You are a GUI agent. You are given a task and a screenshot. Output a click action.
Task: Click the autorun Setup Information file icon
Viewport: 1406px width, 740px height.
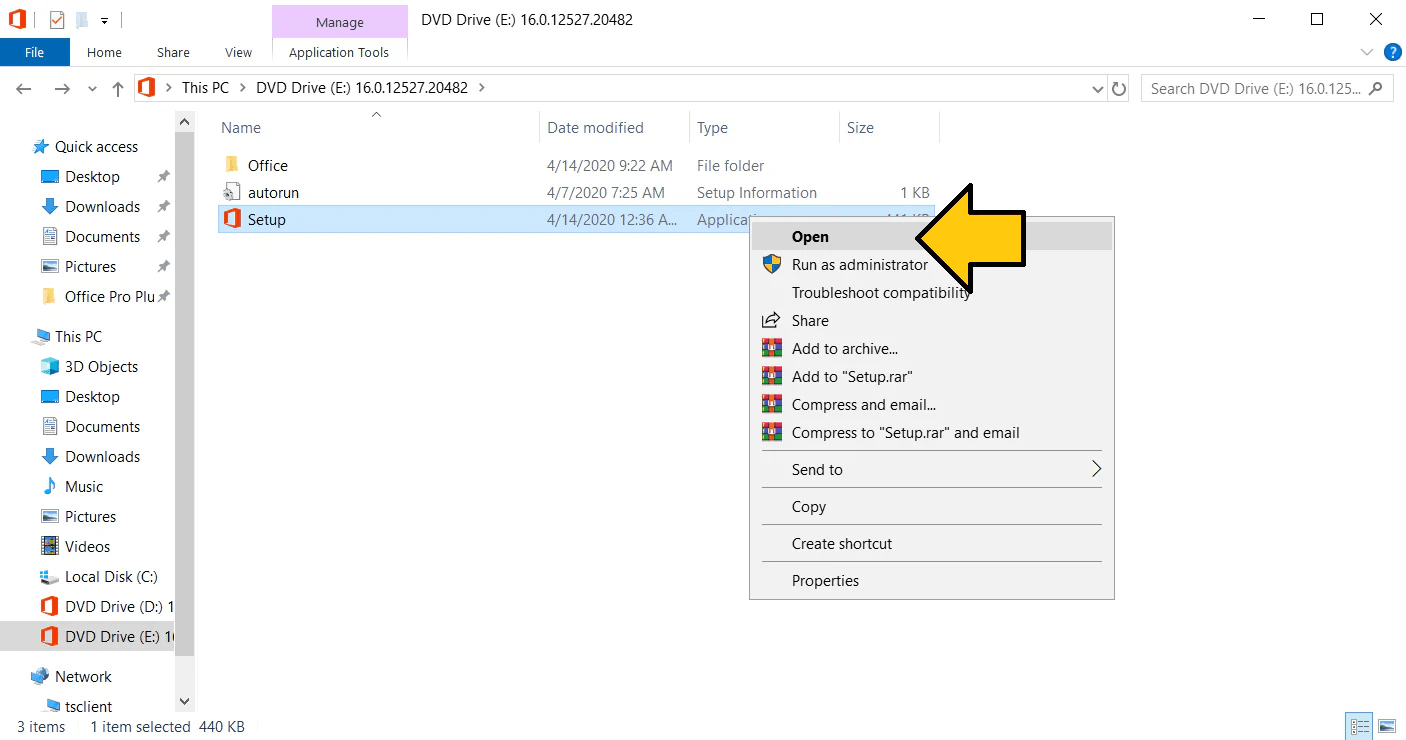click(x=231, y=192)
